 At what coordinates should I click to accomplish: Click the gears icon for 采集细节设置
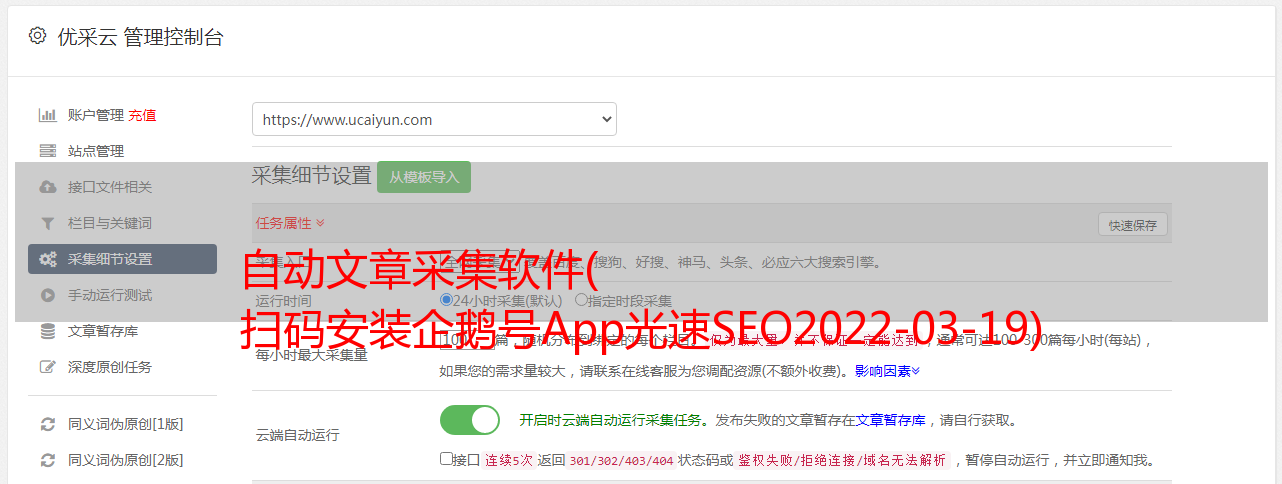[47, 259]
